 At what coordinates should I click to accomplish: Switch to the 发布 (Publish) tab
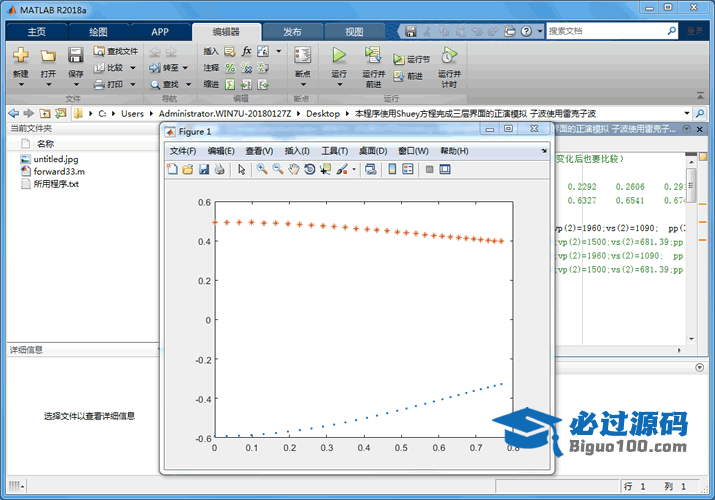pyautogui.click(x=292, y=32)
